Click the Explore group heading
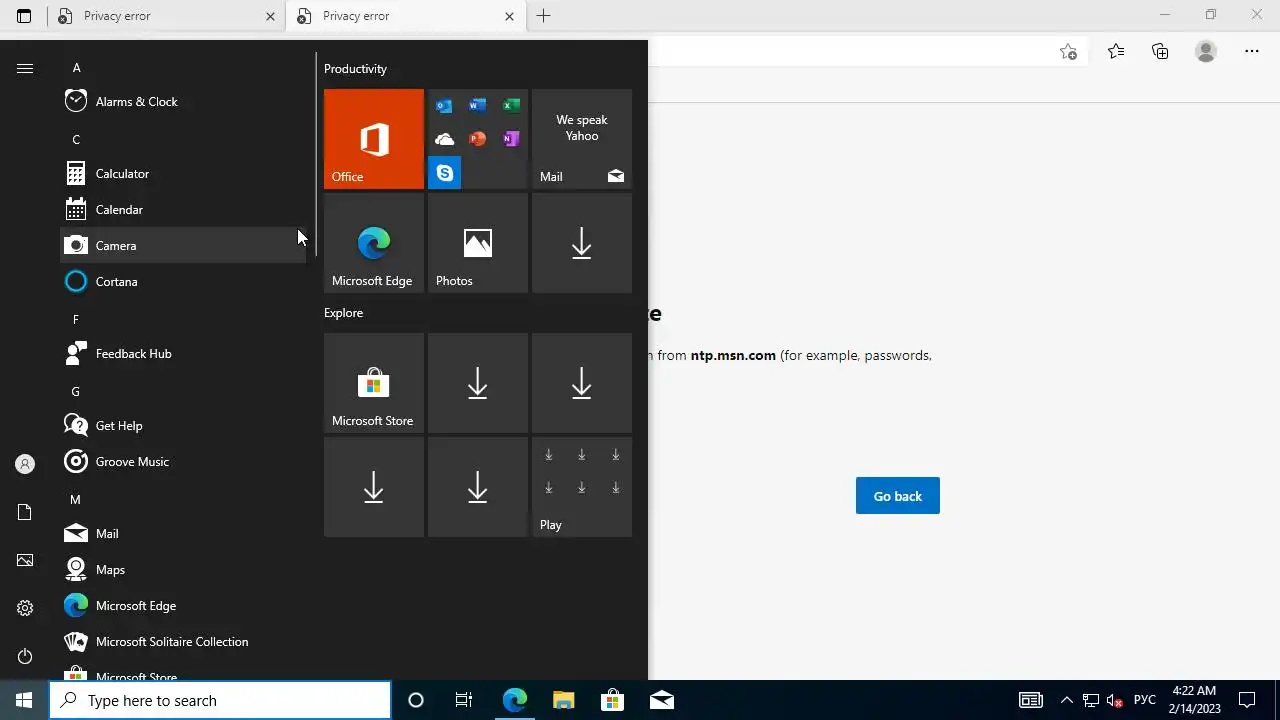This screenshot has width=1280, height=720. [x=343, y=313]
